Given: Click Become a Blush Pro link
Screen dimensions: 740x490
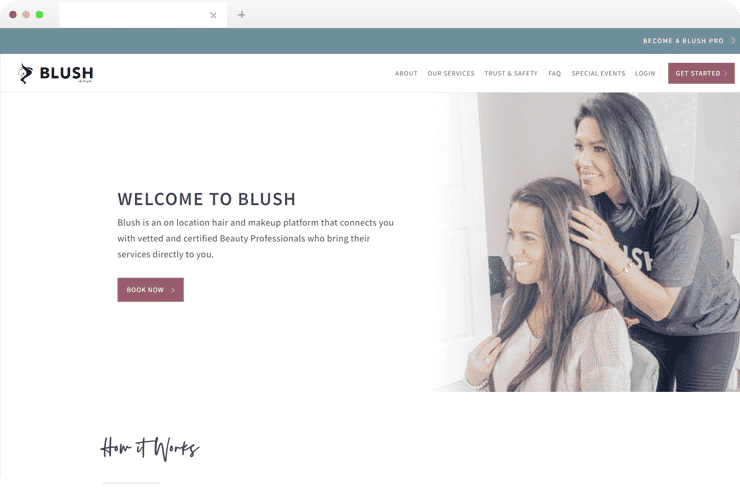Looking at the screenshot, I should 683,41.
